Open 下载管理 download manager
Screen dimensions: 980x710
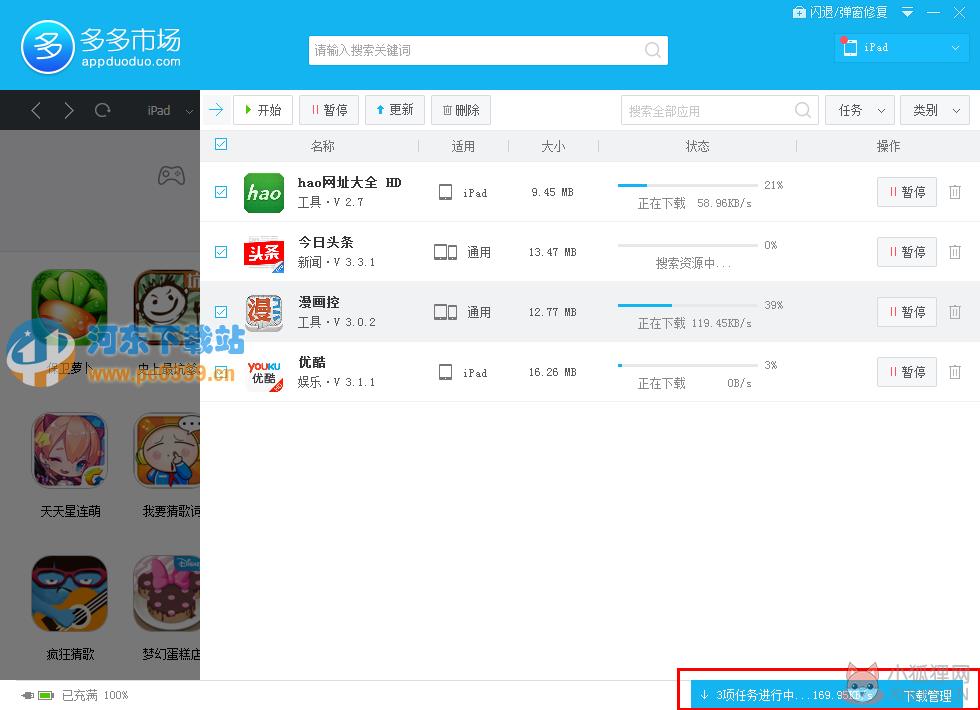(928, 696)
